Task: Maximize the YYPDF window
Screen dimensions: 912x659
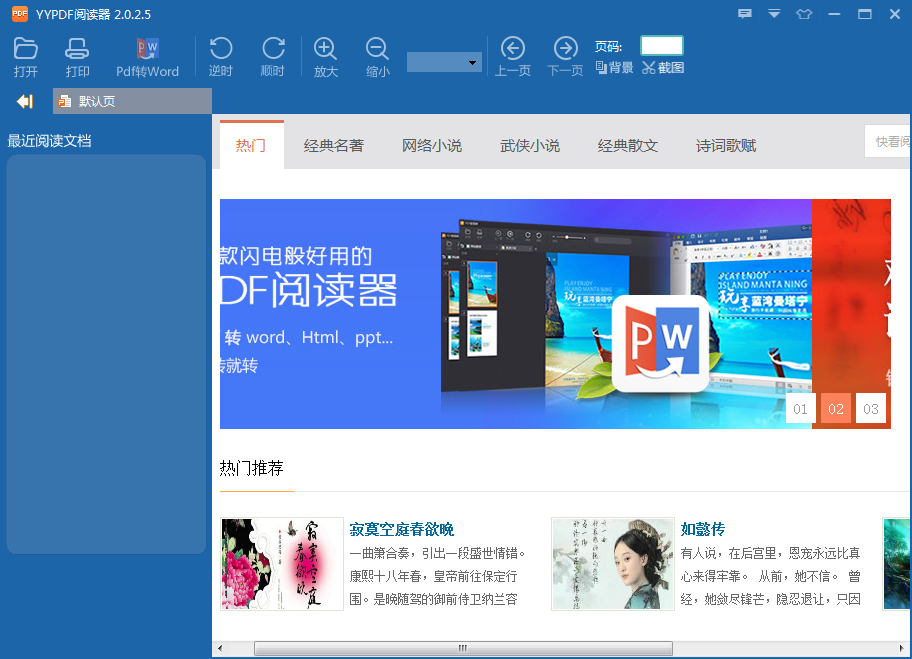Action: 865,14
